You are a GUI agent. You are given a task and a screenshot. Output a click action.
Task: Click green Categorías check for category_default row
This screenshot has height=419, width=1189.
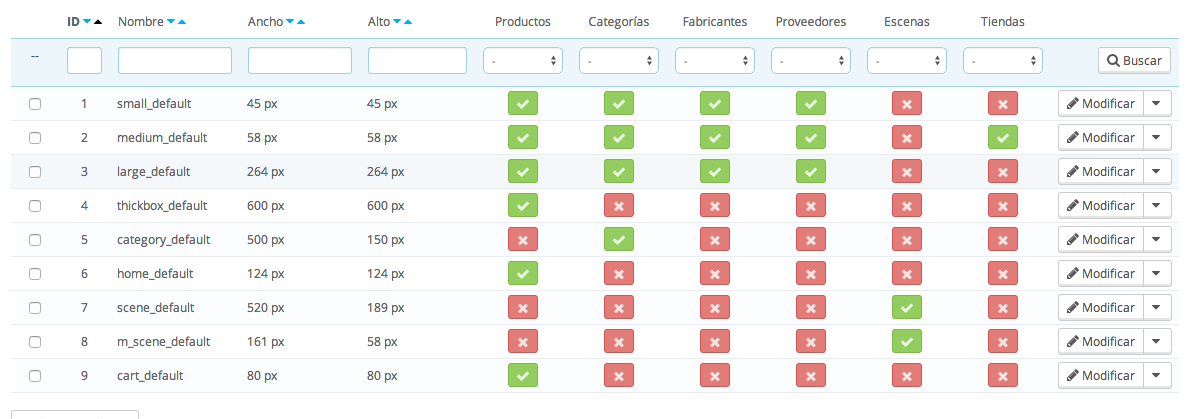click(618, 239)
